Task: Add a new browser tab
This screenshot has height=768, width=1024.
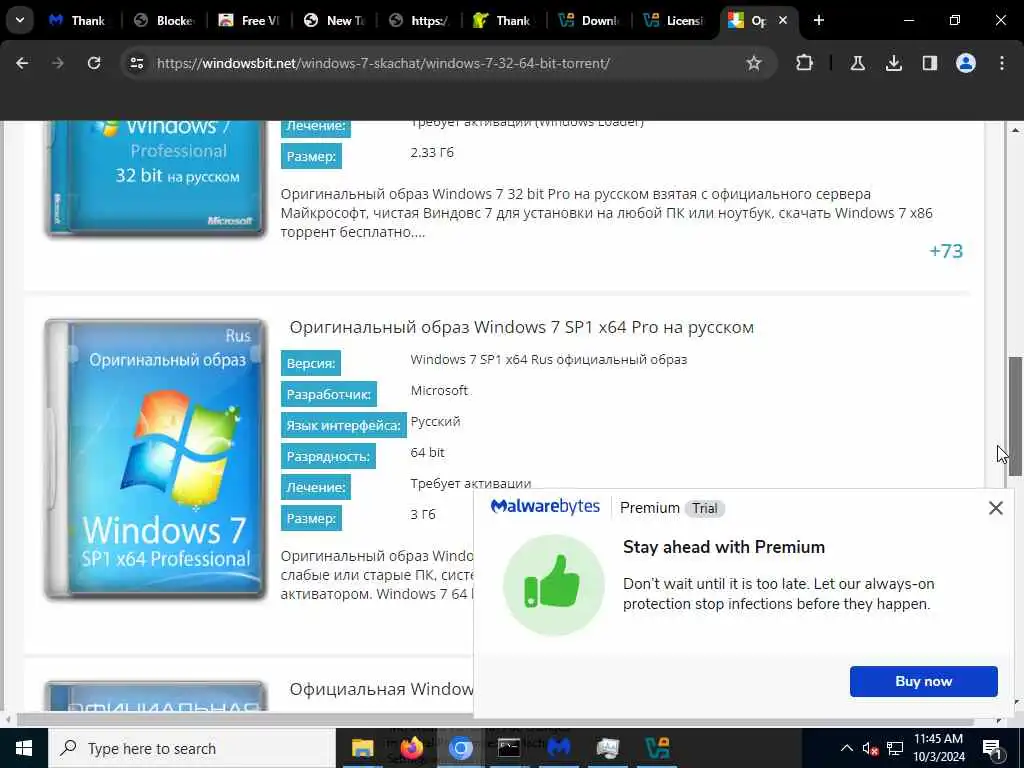Action: pos(819,20)
